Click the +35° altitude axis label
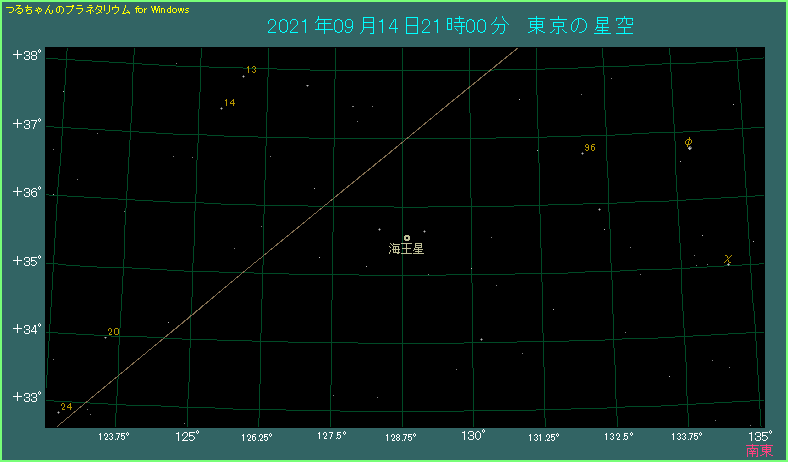The height and width of the screenshot is (462, 788). [x=26, y=261]
